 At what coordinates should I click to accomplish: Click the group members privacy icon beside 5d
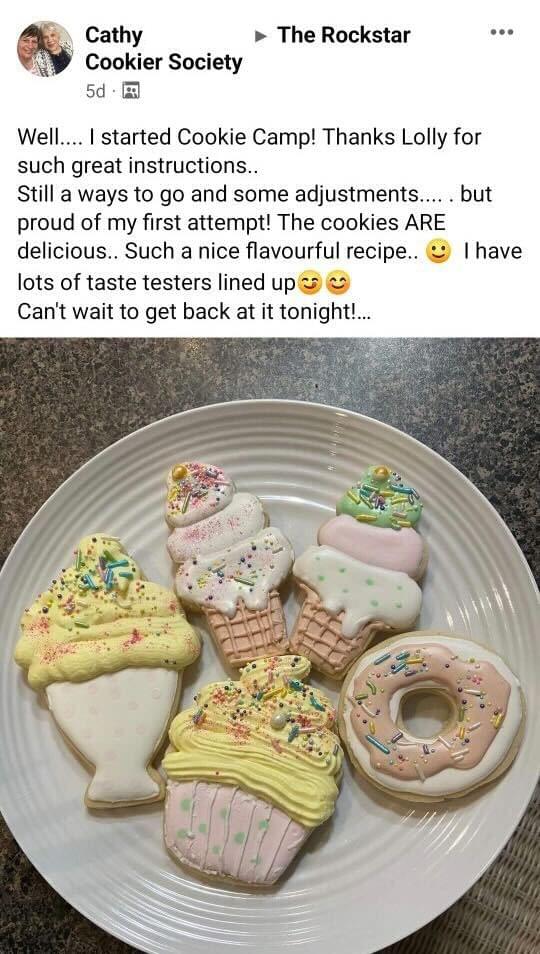pyautogui.click(x=131, y=91)
